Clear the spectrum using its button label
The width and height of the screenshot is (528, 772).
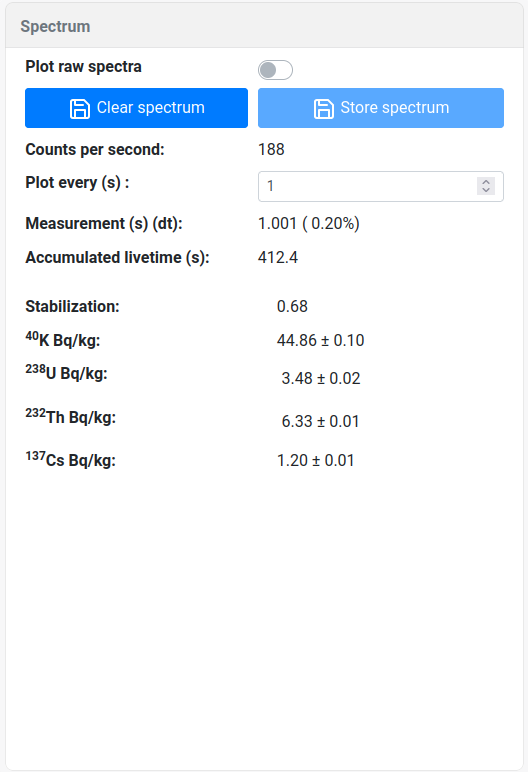[x=151, y=107]
